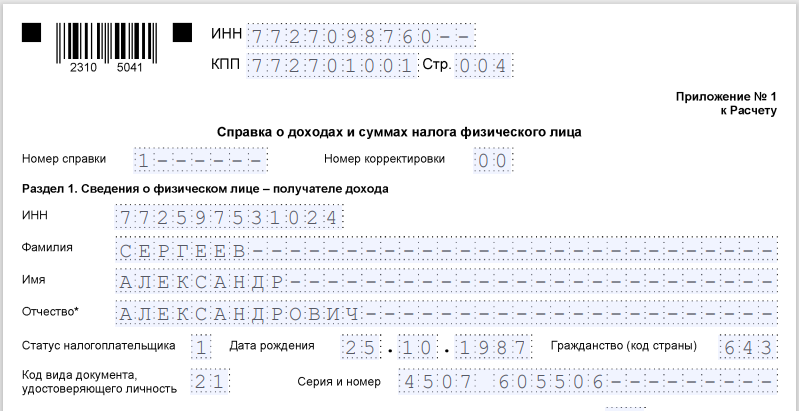Click the КПП field with 772701001
Screen dimensions: 799x411
(x=331, y=67)
